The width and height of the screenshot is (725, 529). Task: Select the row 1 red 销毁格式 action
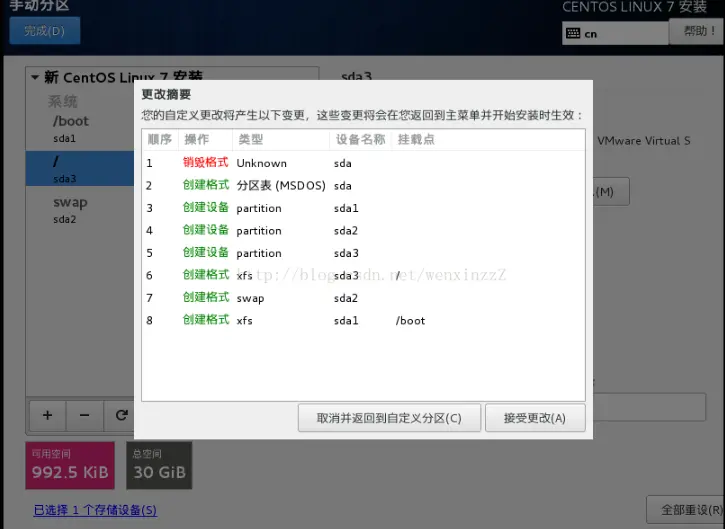(x=206, y=162)
